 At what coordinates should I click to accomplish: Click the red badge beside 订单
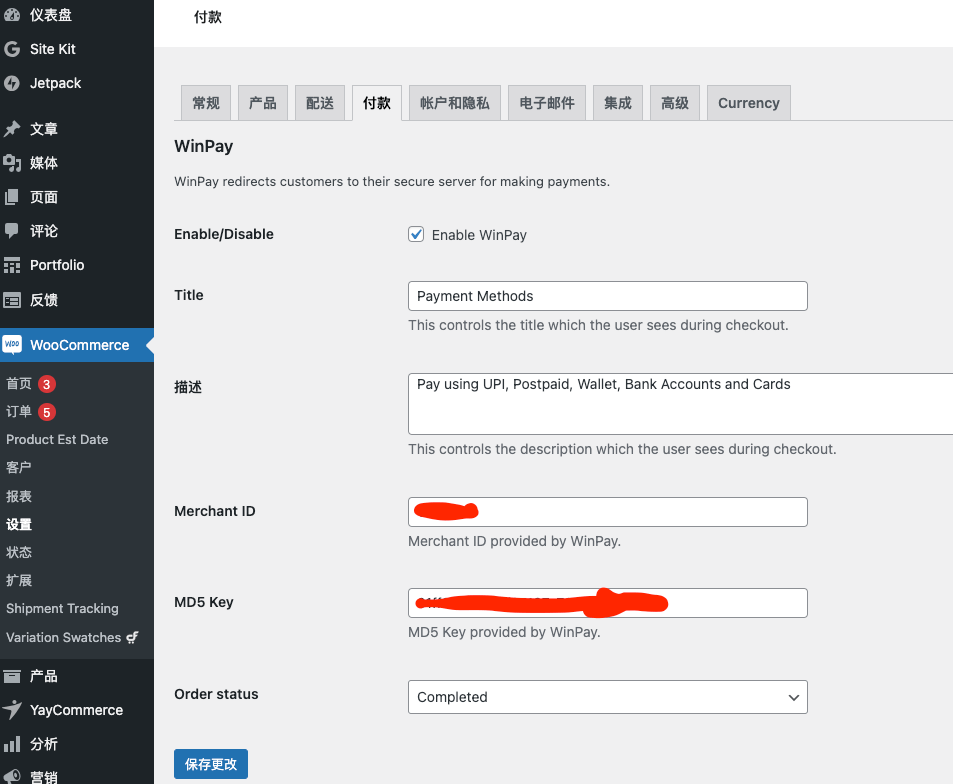pyautogui.click(x=47, y=412)
